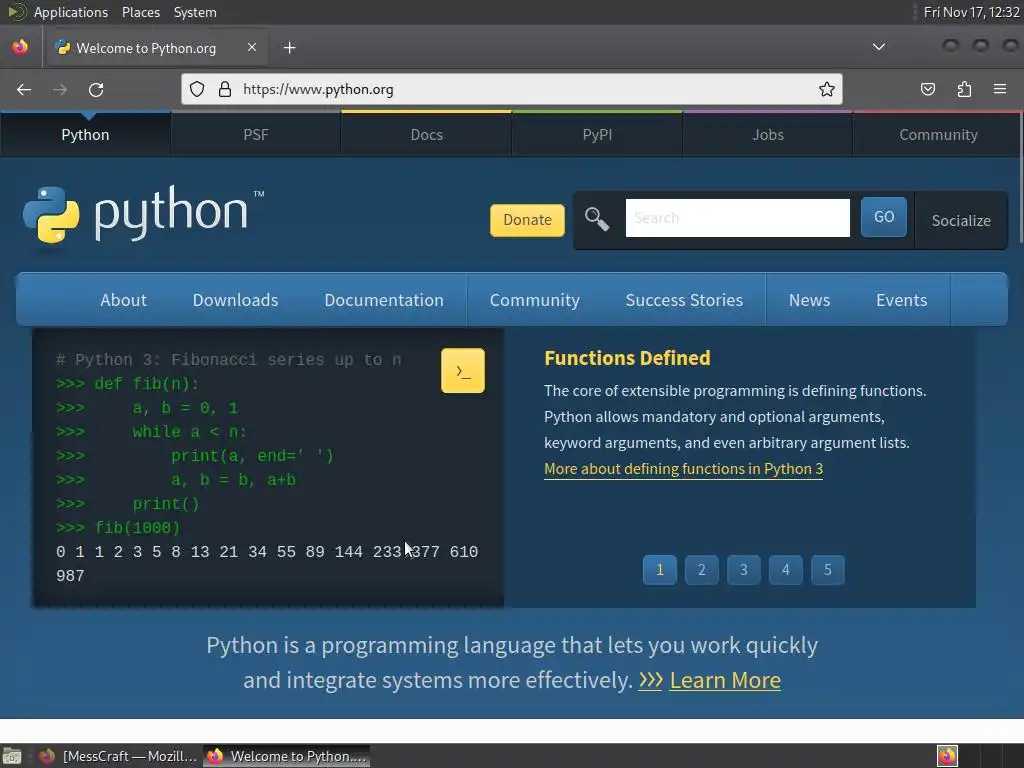Follow the Learn More link
This screenshot has height=768, width=1024.
coord(726,680)
